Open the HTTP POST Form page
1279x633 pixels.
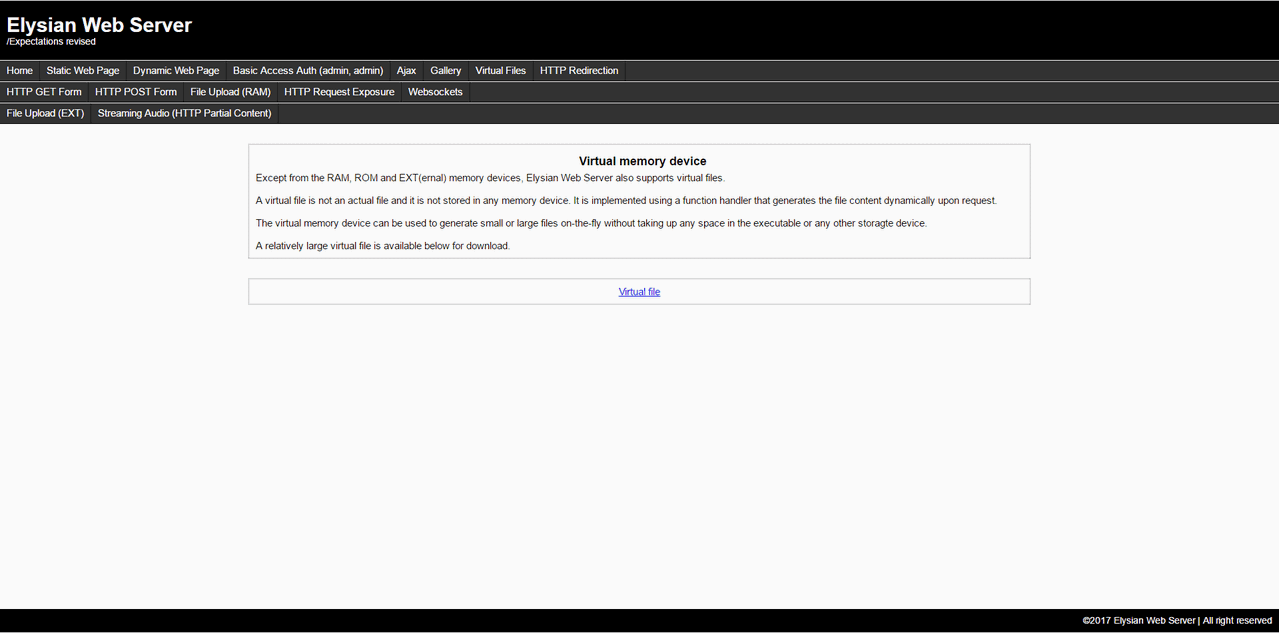coord(136,92)
